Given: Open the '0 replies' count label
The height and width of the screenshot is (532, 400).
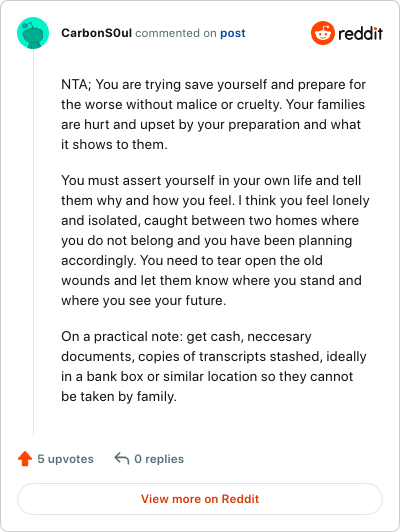Looking at the screenshot, I should pyautogui.click(x=159, y=459).
